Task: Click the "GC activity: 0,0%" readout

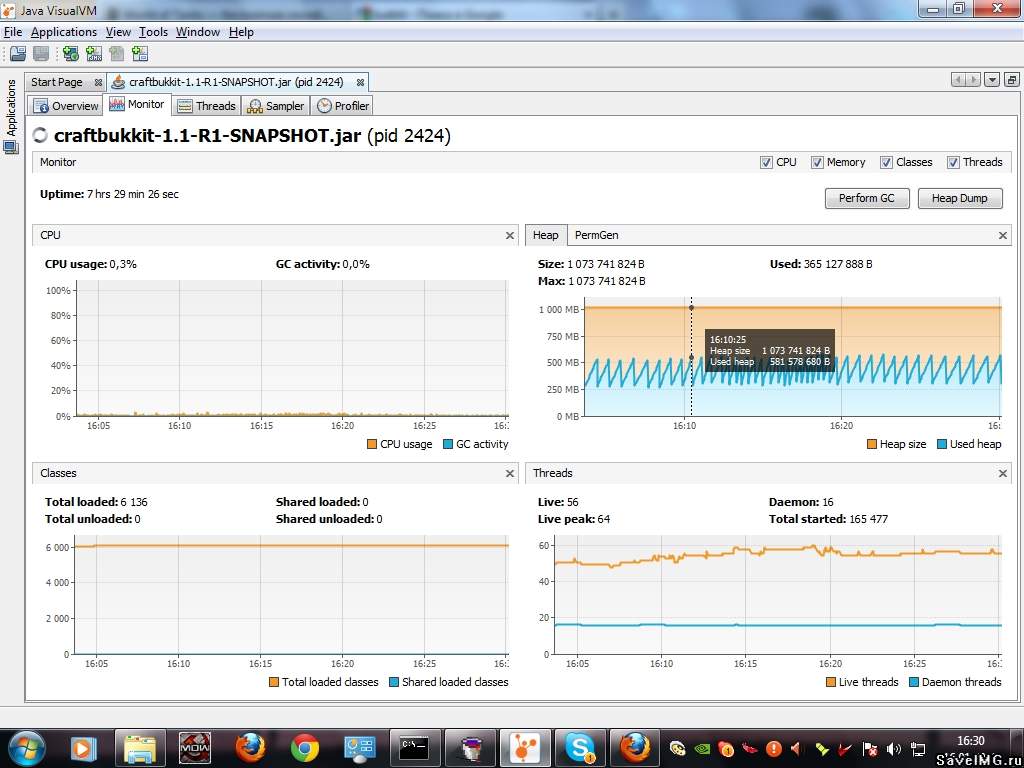Action: click(323, 264)
